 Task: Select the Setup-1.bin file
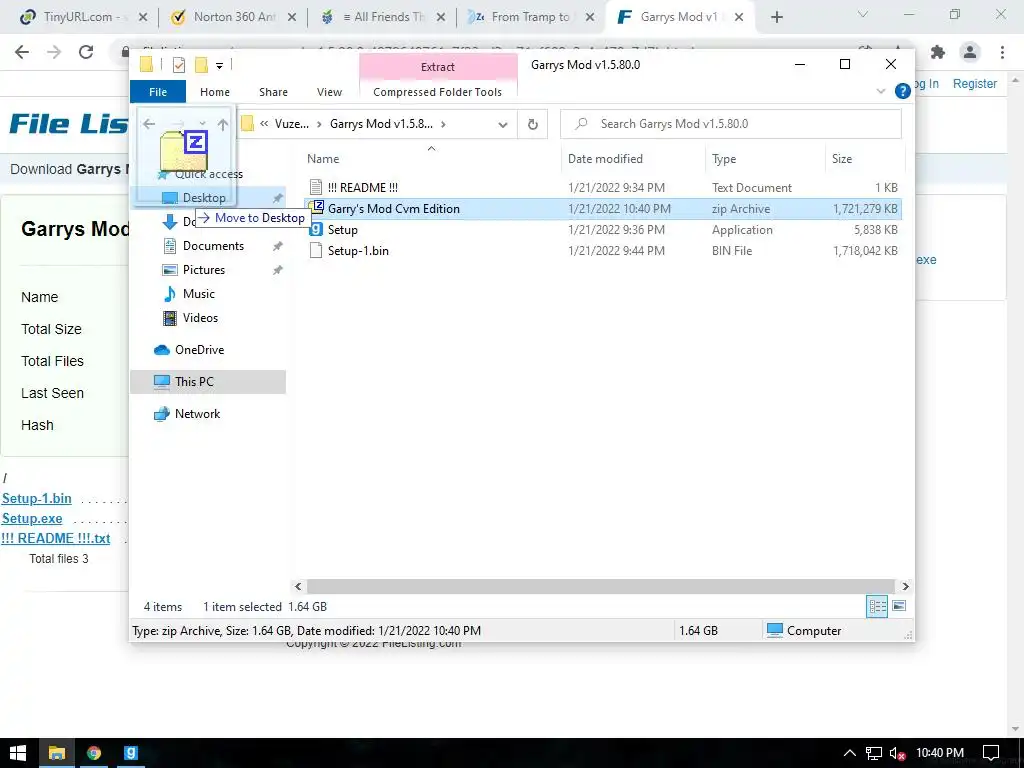click(358, 251)
